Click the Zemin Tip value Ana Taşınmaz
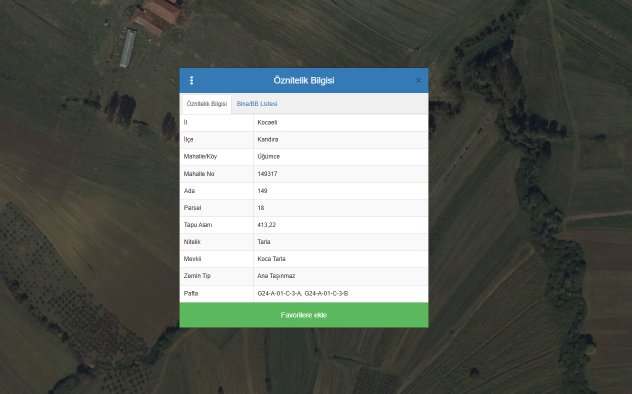632x394 pixels. coord(276,276)
